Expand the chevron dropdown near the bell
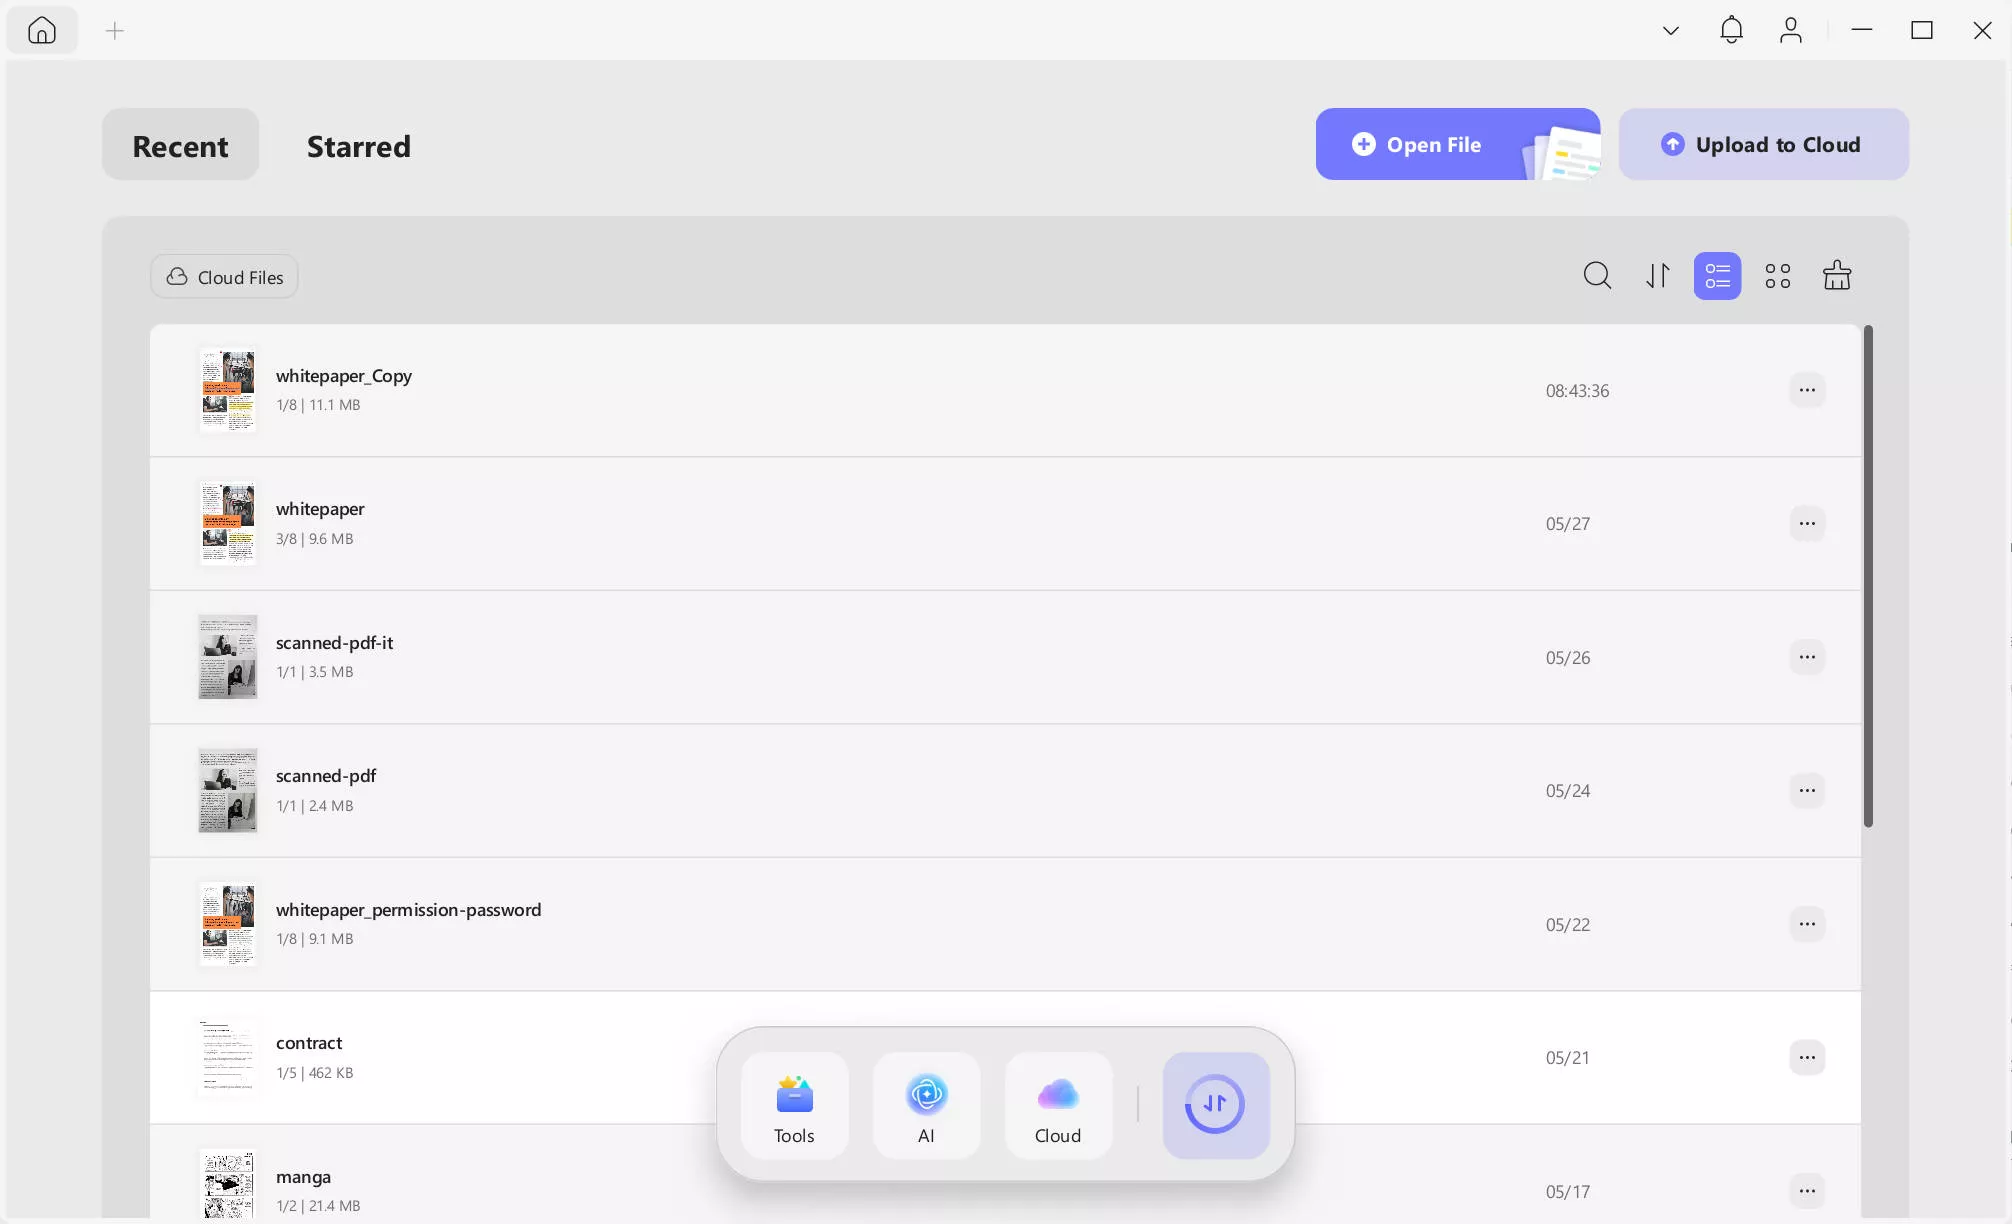The width and height of the screenshot is (2012, 1224). pyautogui.click(x=1670, y=30)
